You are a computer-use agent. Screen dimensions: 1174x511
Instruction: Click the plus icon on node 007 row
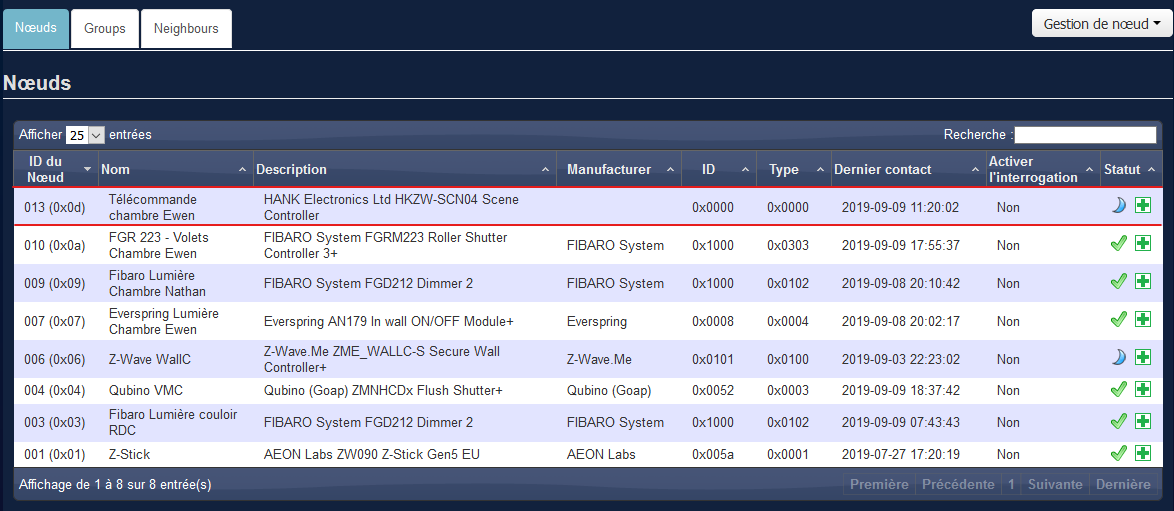pyautogui.click(x=1143, y=320)
